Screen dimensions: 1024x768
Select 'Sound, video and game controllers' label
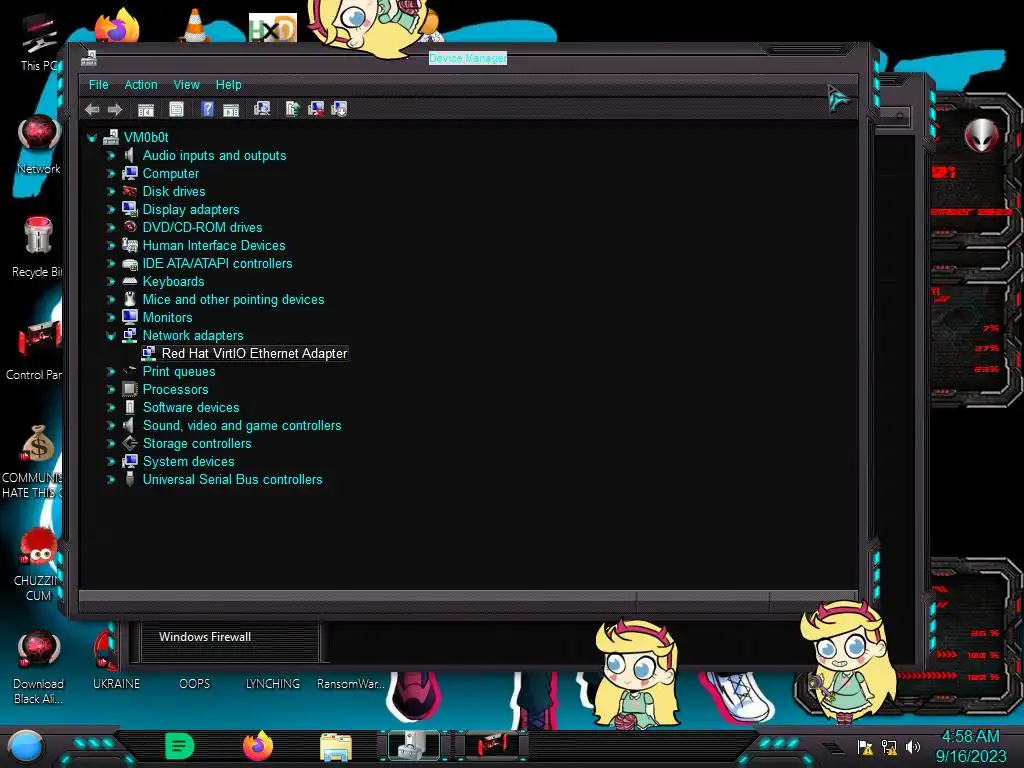pos(242,425)
